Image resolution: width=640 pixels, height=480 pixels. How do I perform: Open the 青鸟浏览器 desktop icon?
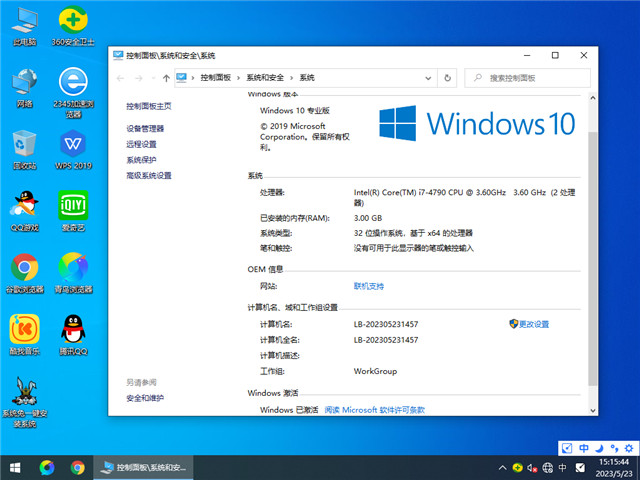(x=73, y=273)
